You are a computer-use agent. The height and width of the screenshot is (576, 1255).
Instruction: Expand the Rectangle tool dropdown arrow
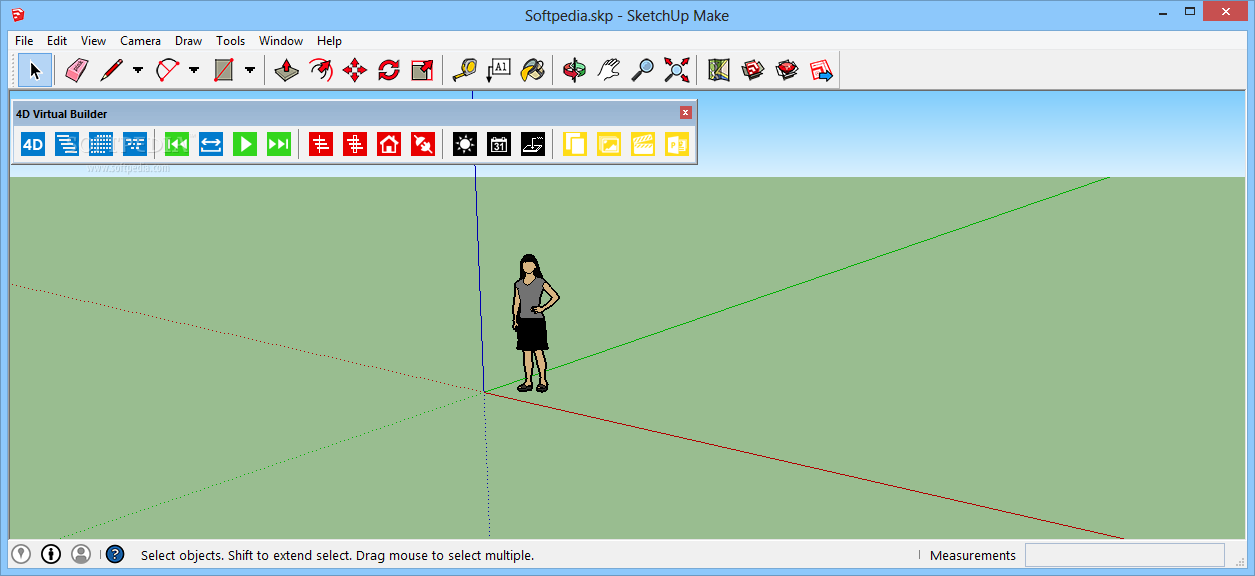[x=250, y=70]
